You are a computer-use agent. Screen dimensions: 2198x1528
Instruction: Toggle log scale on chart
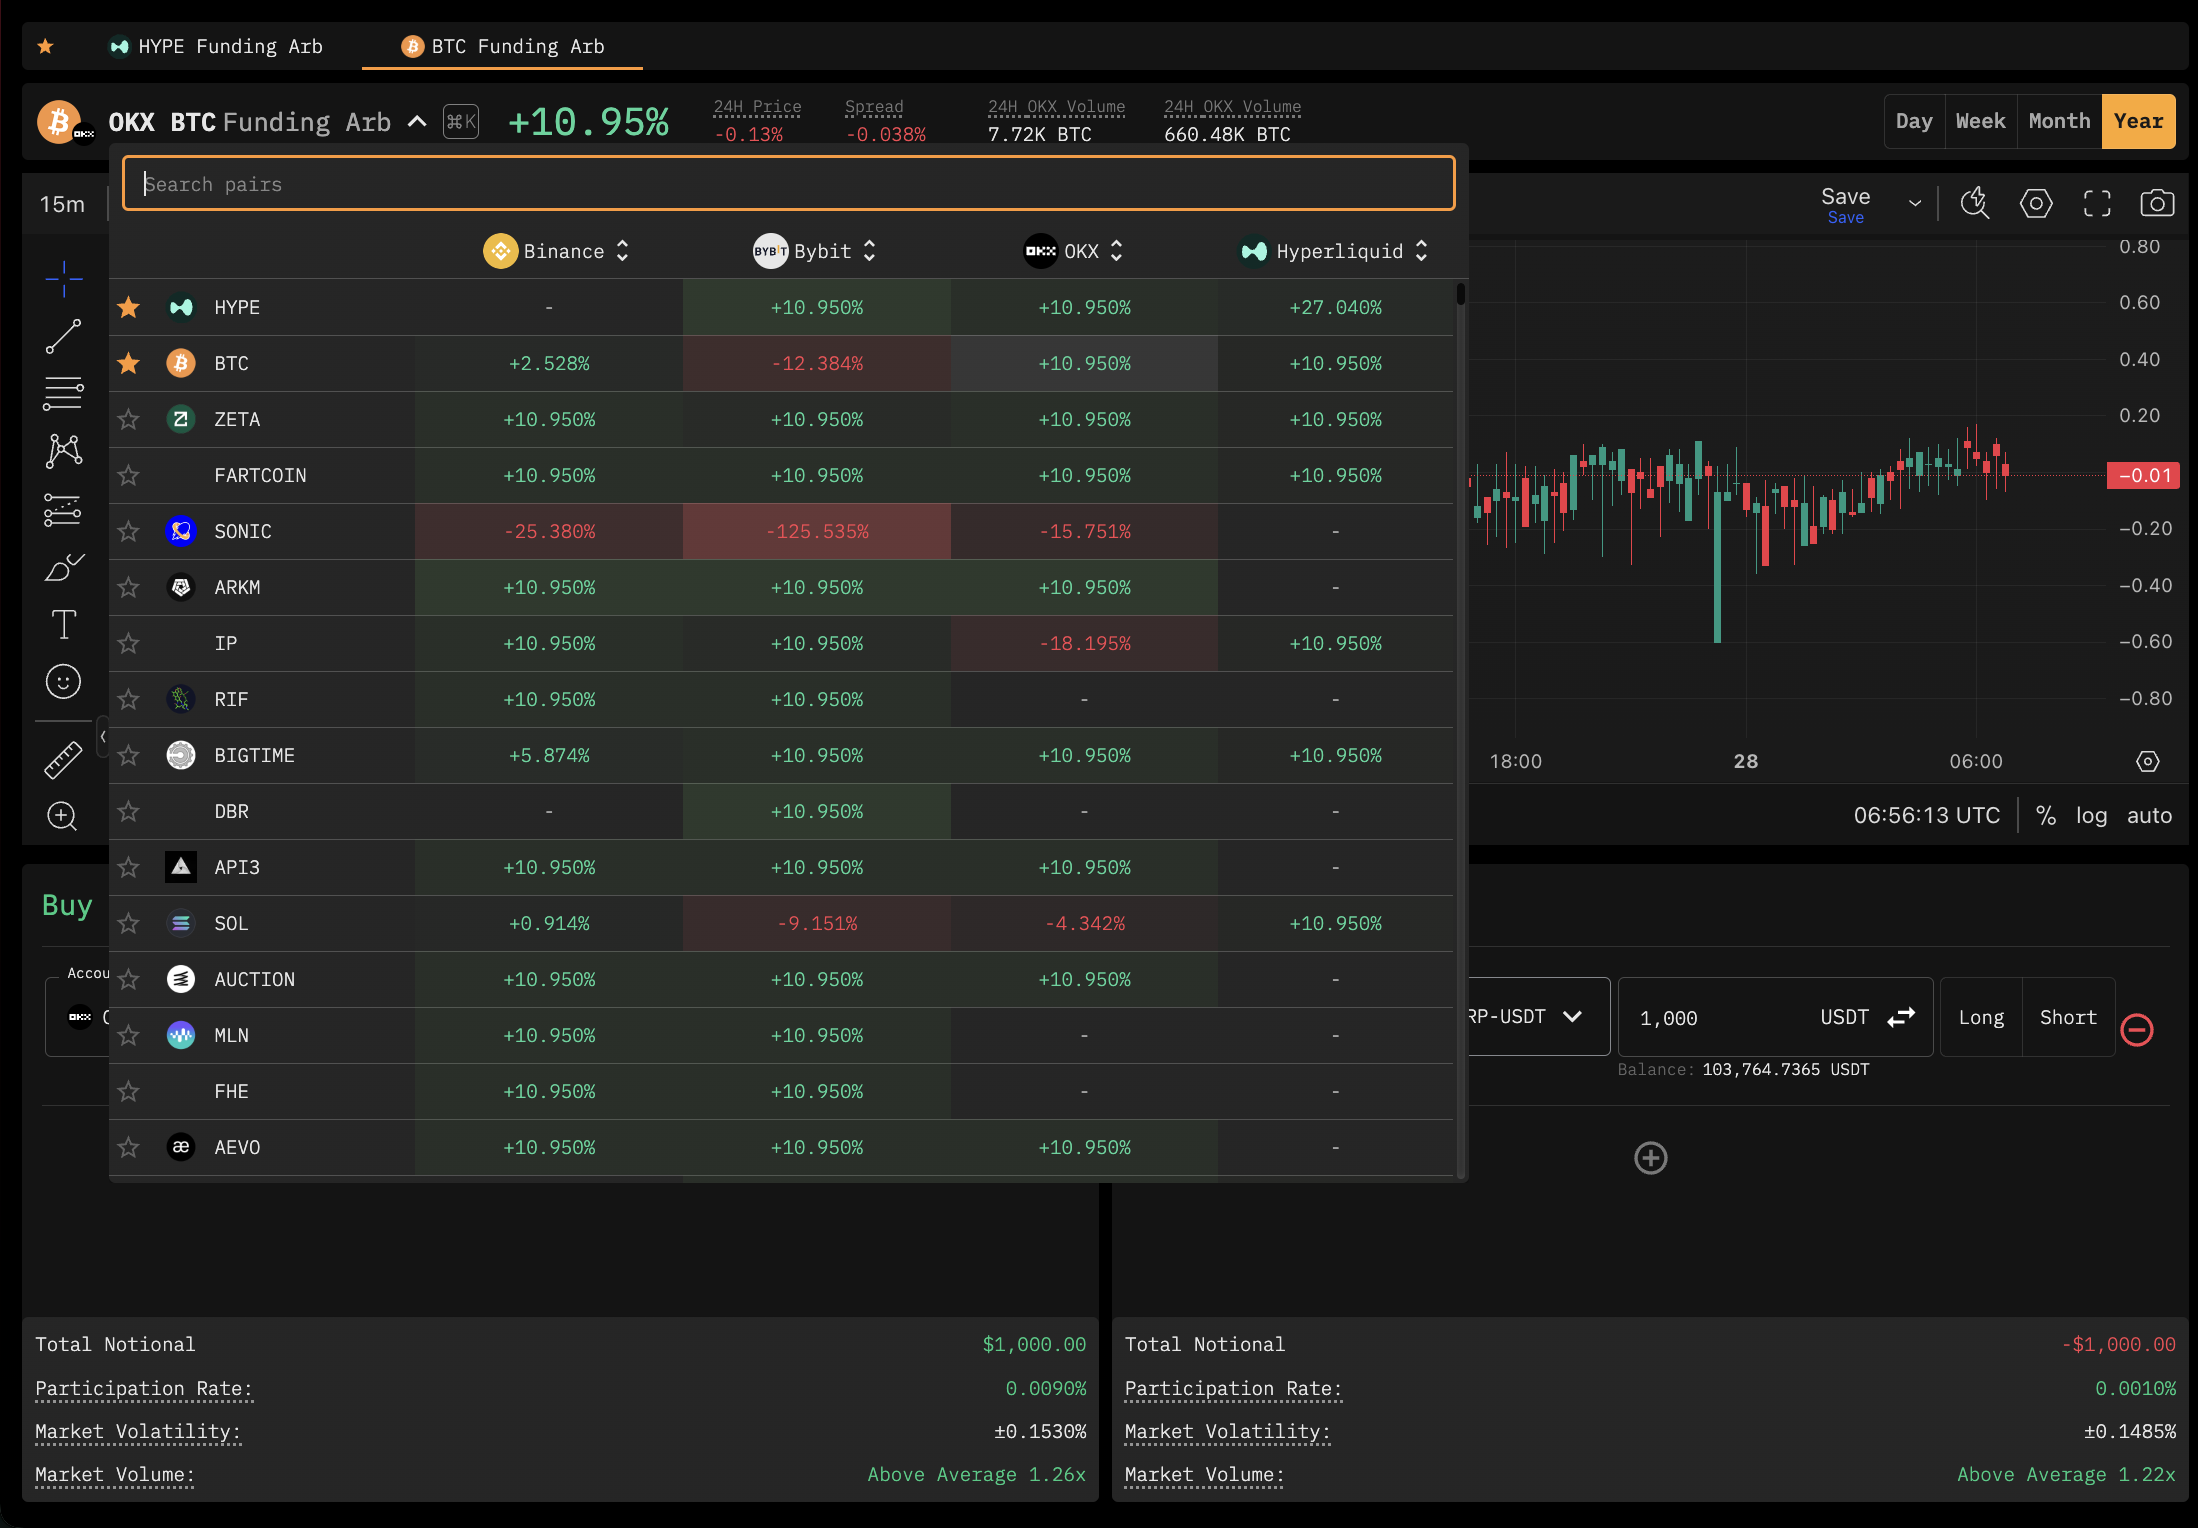pyautogui.click(x=2091, y=816)
